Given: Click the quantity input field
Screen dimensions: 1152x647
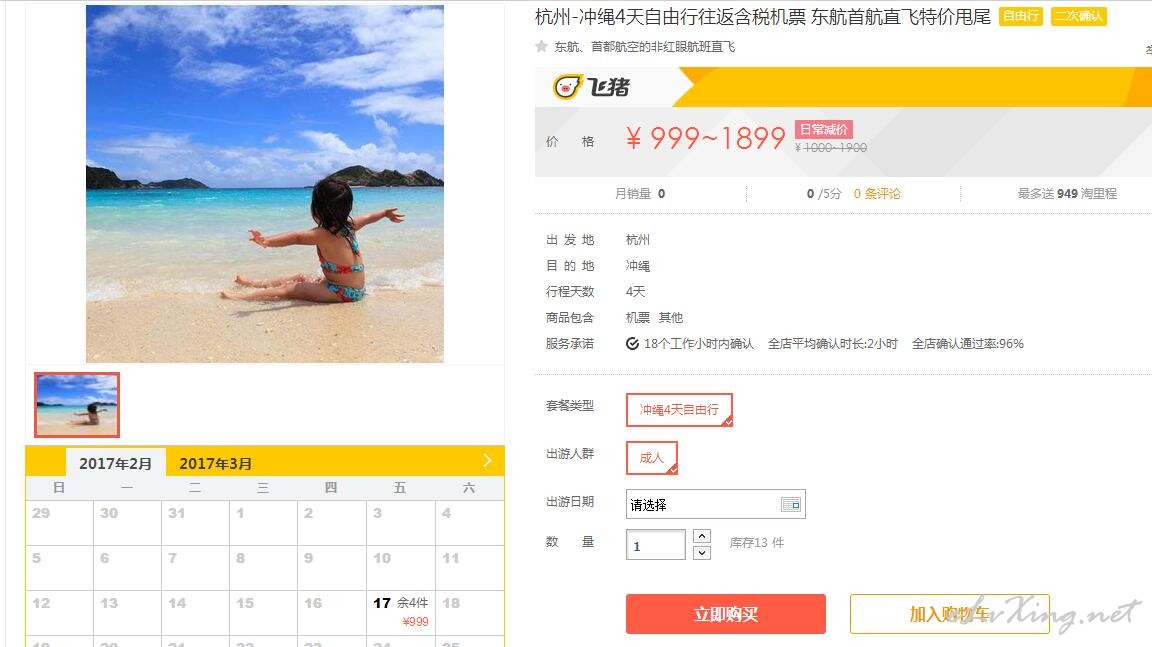Looking at the screenshot, I should point(655,545).
